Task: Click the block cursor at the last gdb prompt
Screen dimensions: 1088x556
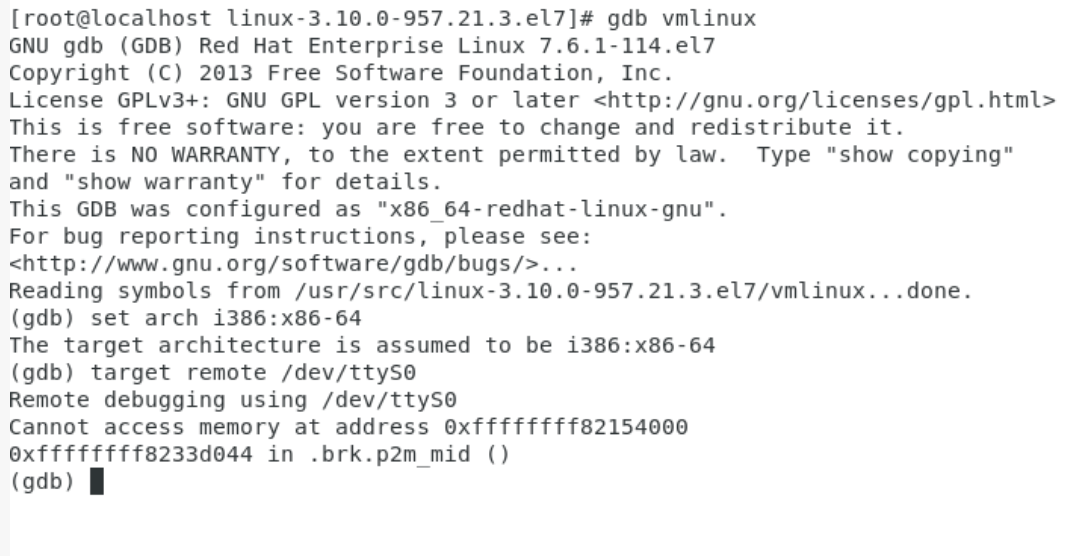Action: [97, 483]
